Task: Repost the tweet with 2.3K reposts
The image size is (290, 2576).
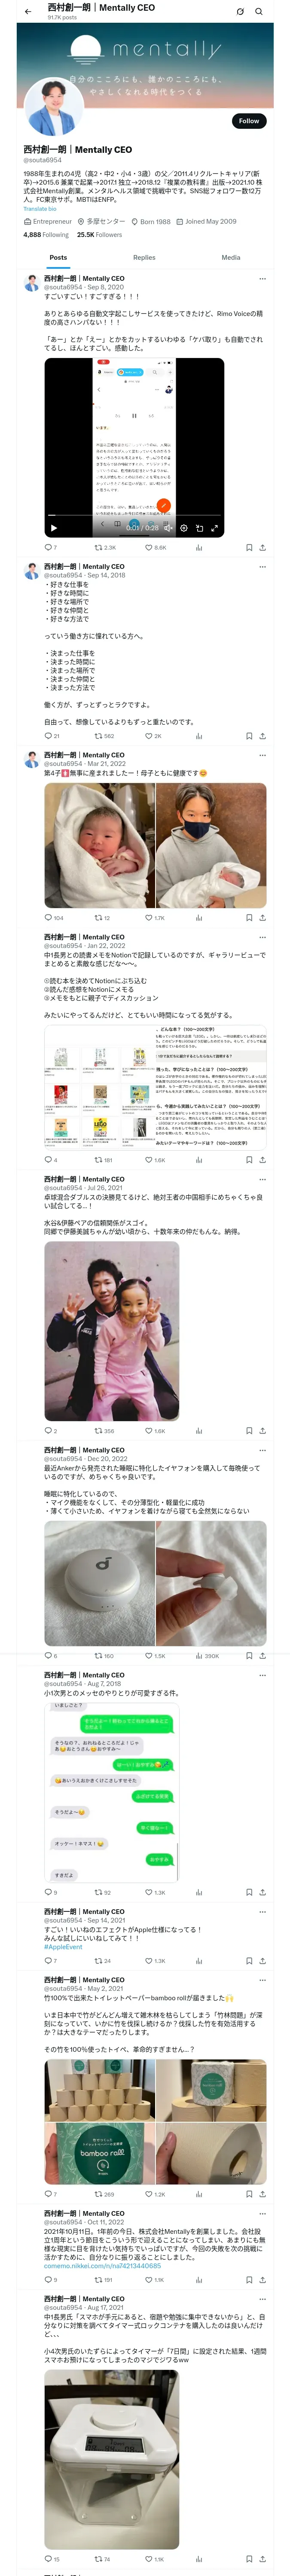Action: (x=105, y=547)
